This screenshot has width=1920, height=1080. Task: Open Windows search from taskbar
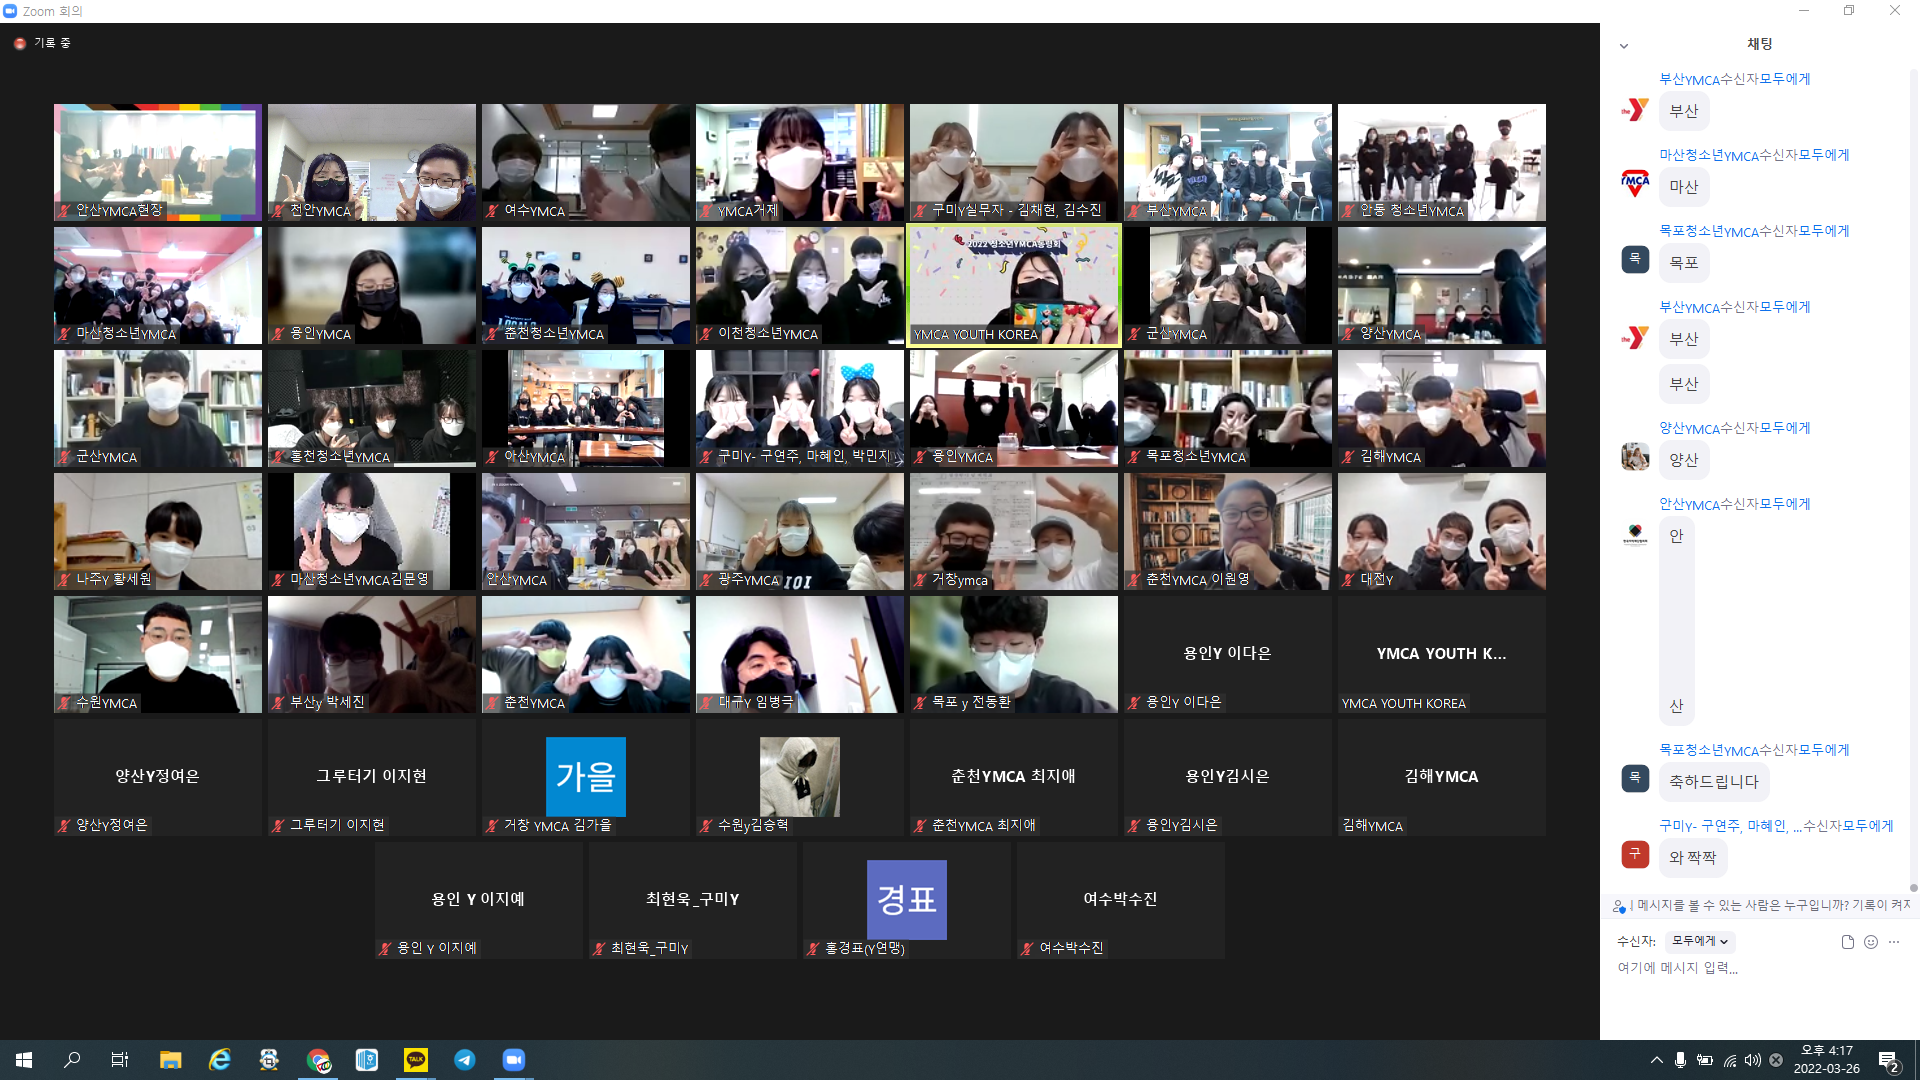(x=72, y=1060)
